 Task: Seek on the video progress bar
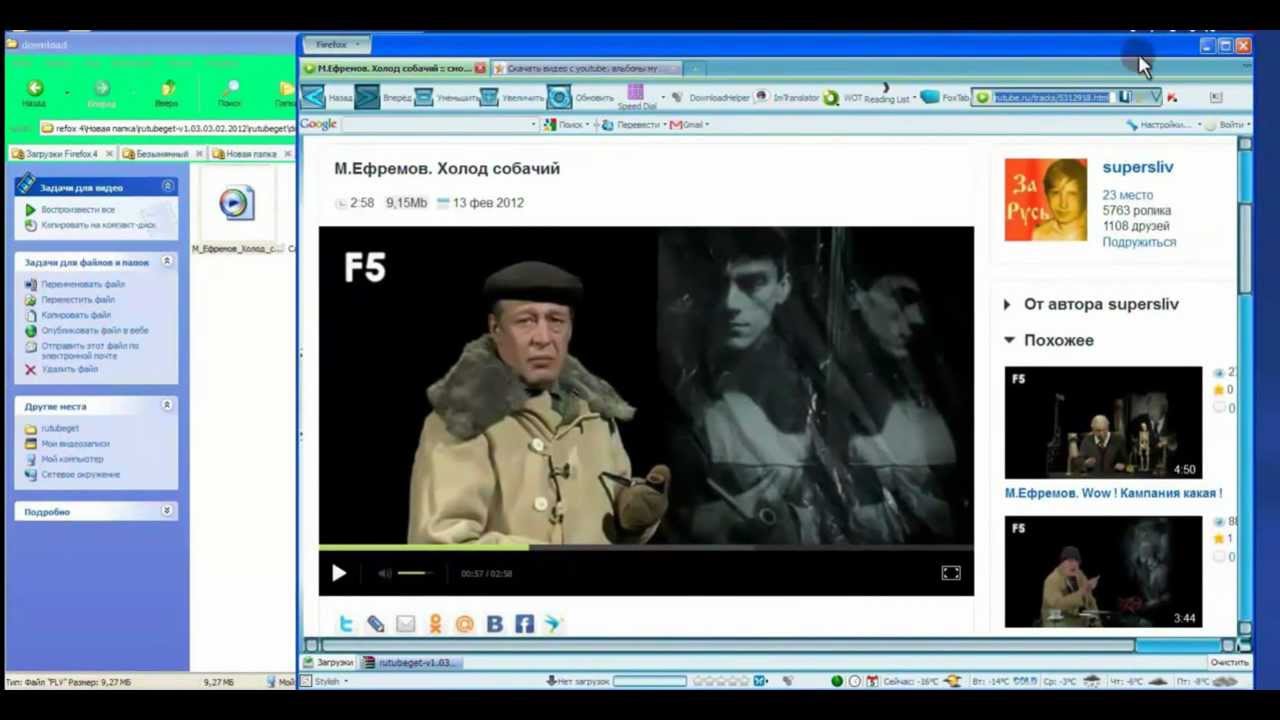point(646,547)
